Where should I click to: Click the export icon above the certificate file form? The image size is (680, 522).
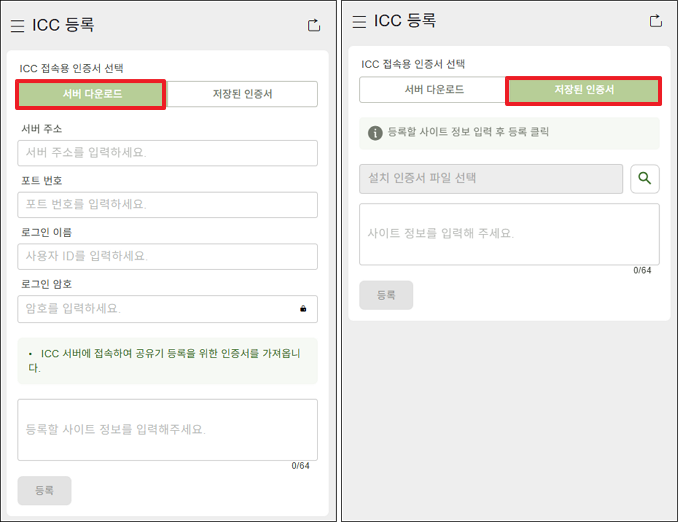pyautogui.click(x=656, y=21)
